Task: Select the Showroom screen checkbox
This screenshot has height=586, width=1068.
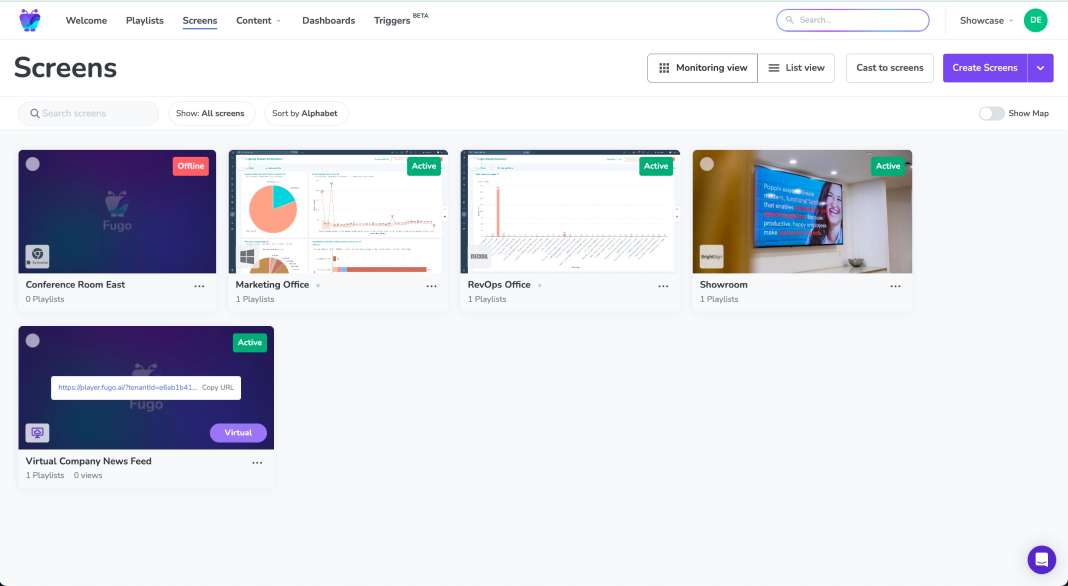Action: coord(705,162)
